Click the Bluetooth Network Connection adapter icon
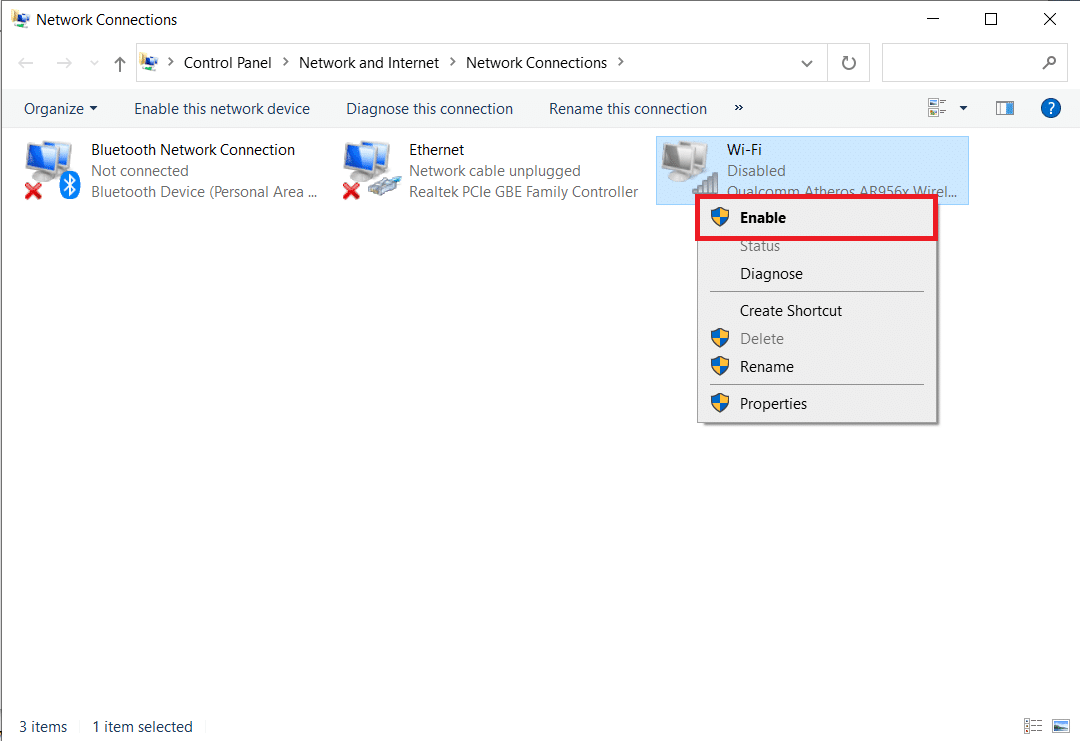The image size is (1080, 741). 52,170
